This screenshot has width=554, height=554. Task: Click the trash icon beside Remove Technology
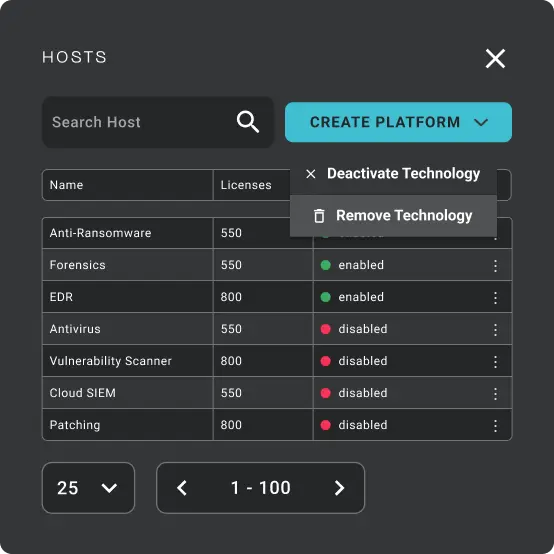pos(319,216)
